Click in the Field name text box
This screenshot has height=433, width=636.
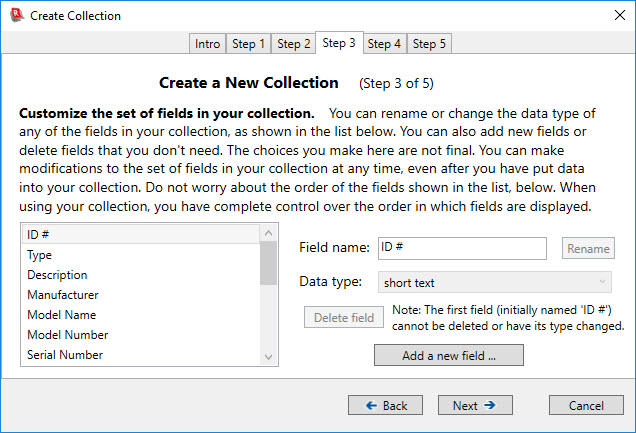(x=462, y=248)
